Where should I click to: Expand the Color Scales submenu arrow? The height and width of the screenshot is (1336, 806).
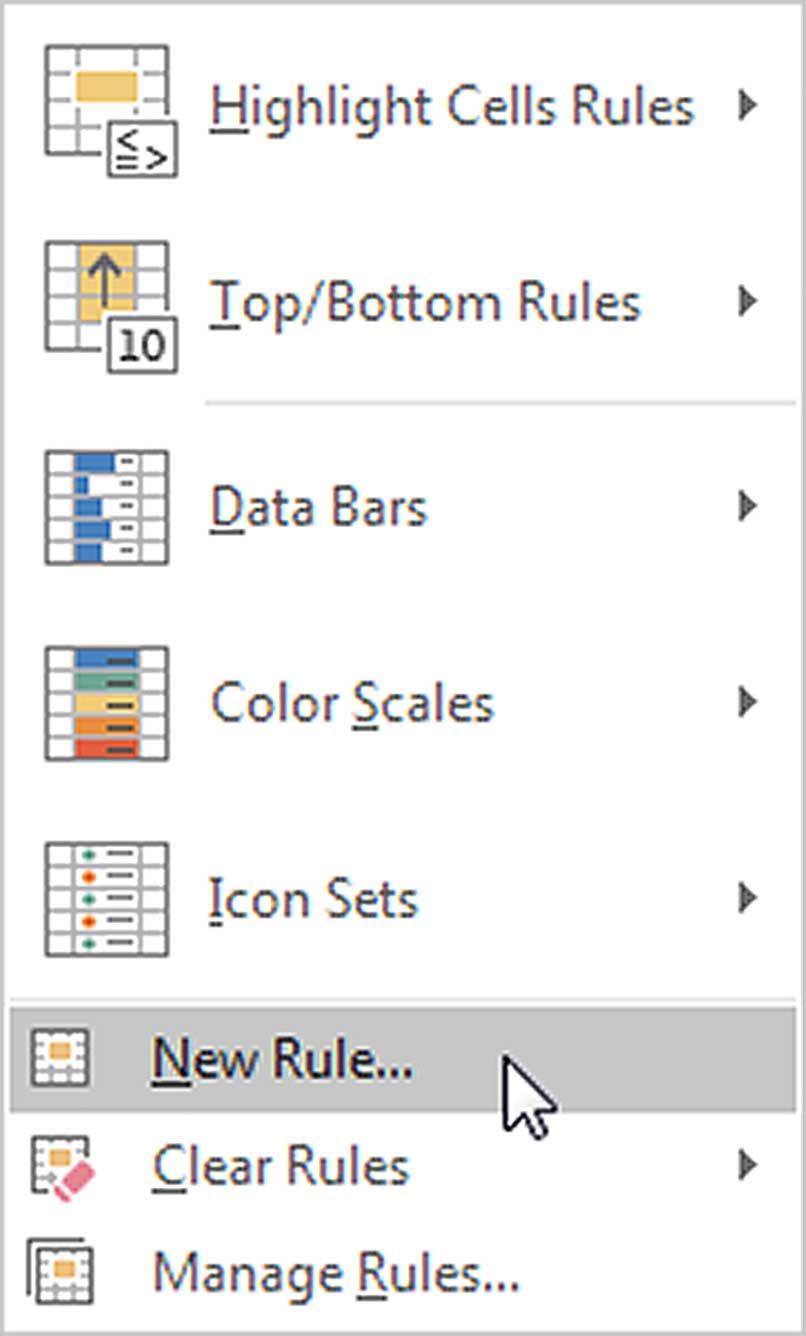coord(746,703)
